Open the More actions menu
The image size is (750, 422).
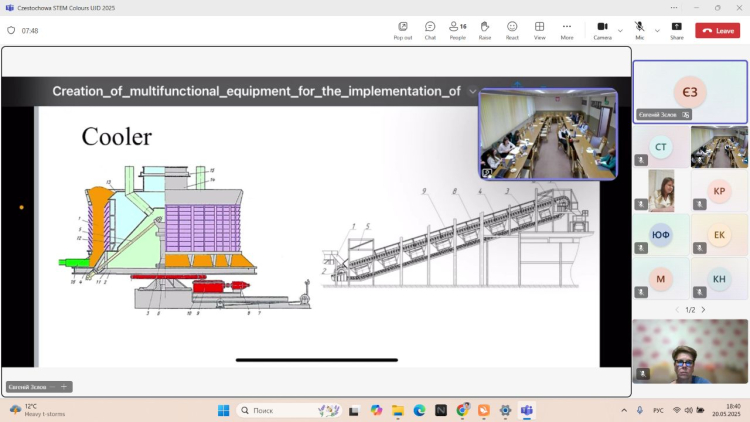(567, 30)
